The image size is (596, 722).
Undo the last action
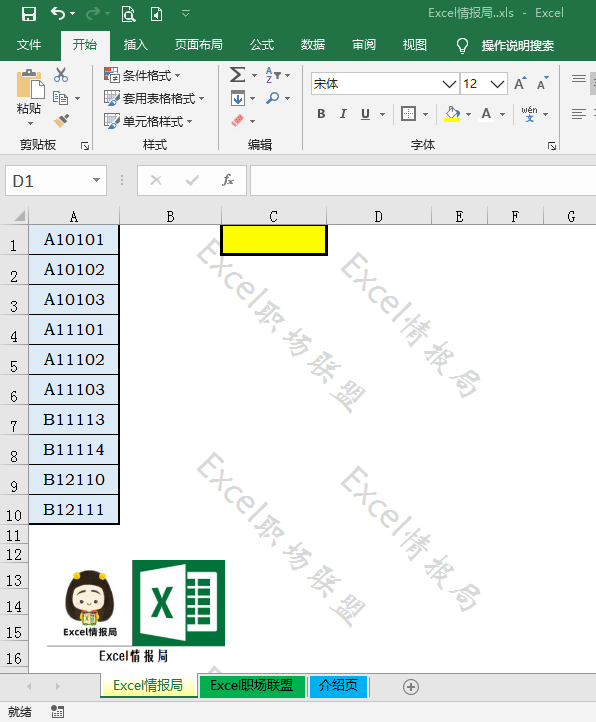(58, 13)
